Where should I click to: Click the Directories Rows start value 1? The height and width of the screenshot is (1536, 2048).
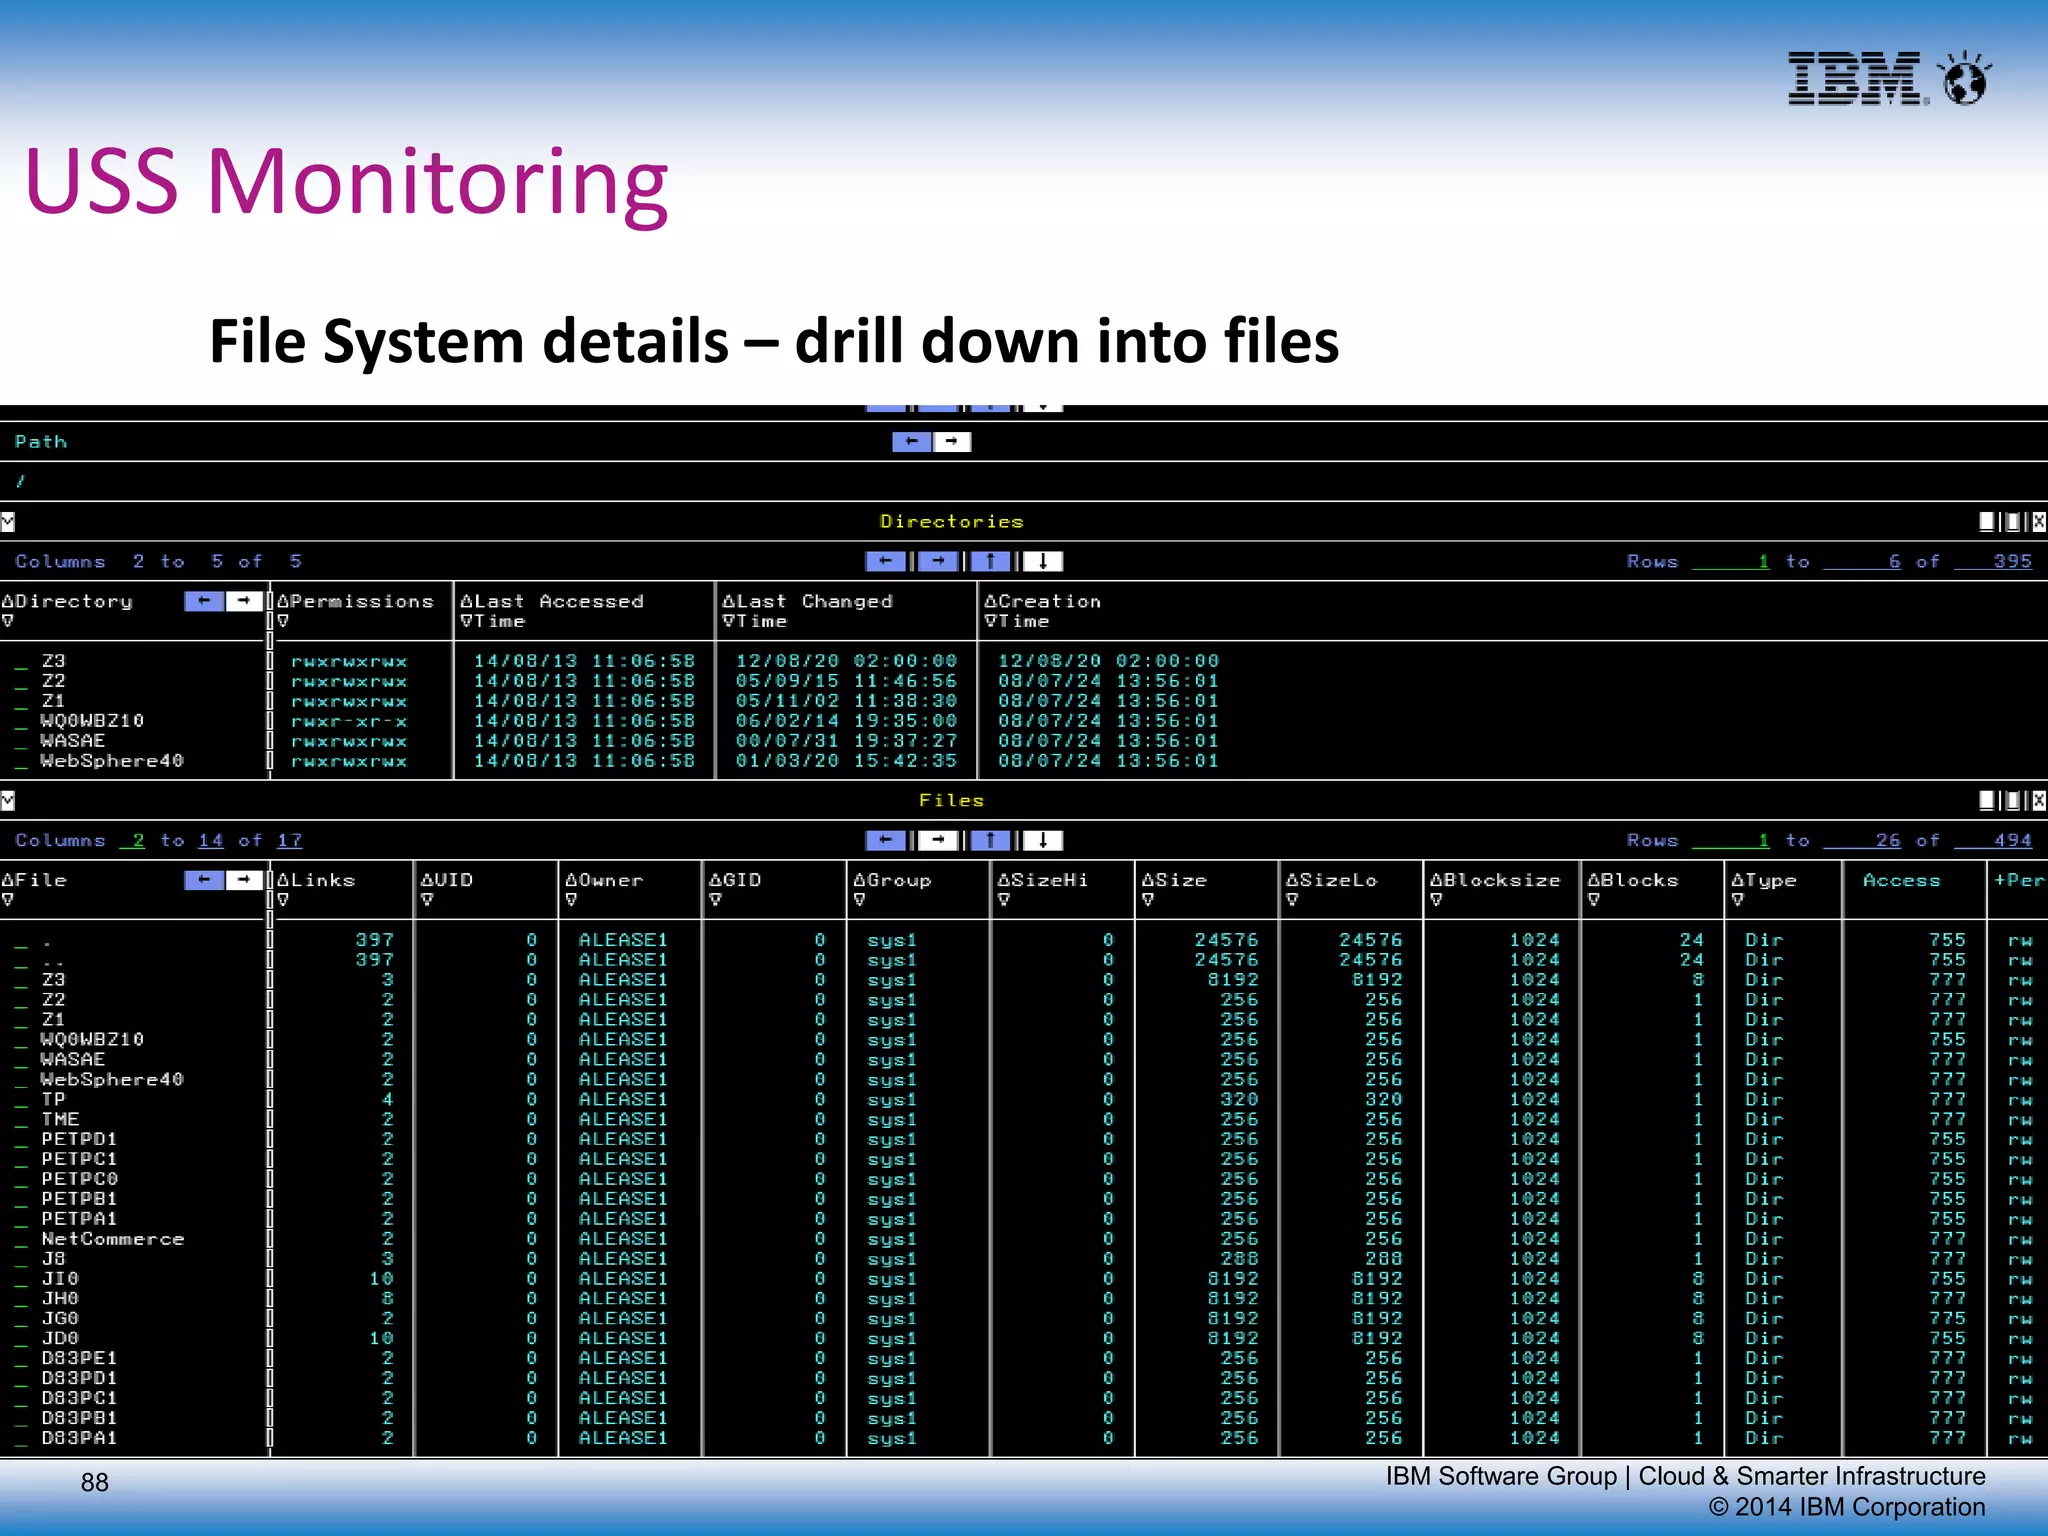tap(1731, 561)
